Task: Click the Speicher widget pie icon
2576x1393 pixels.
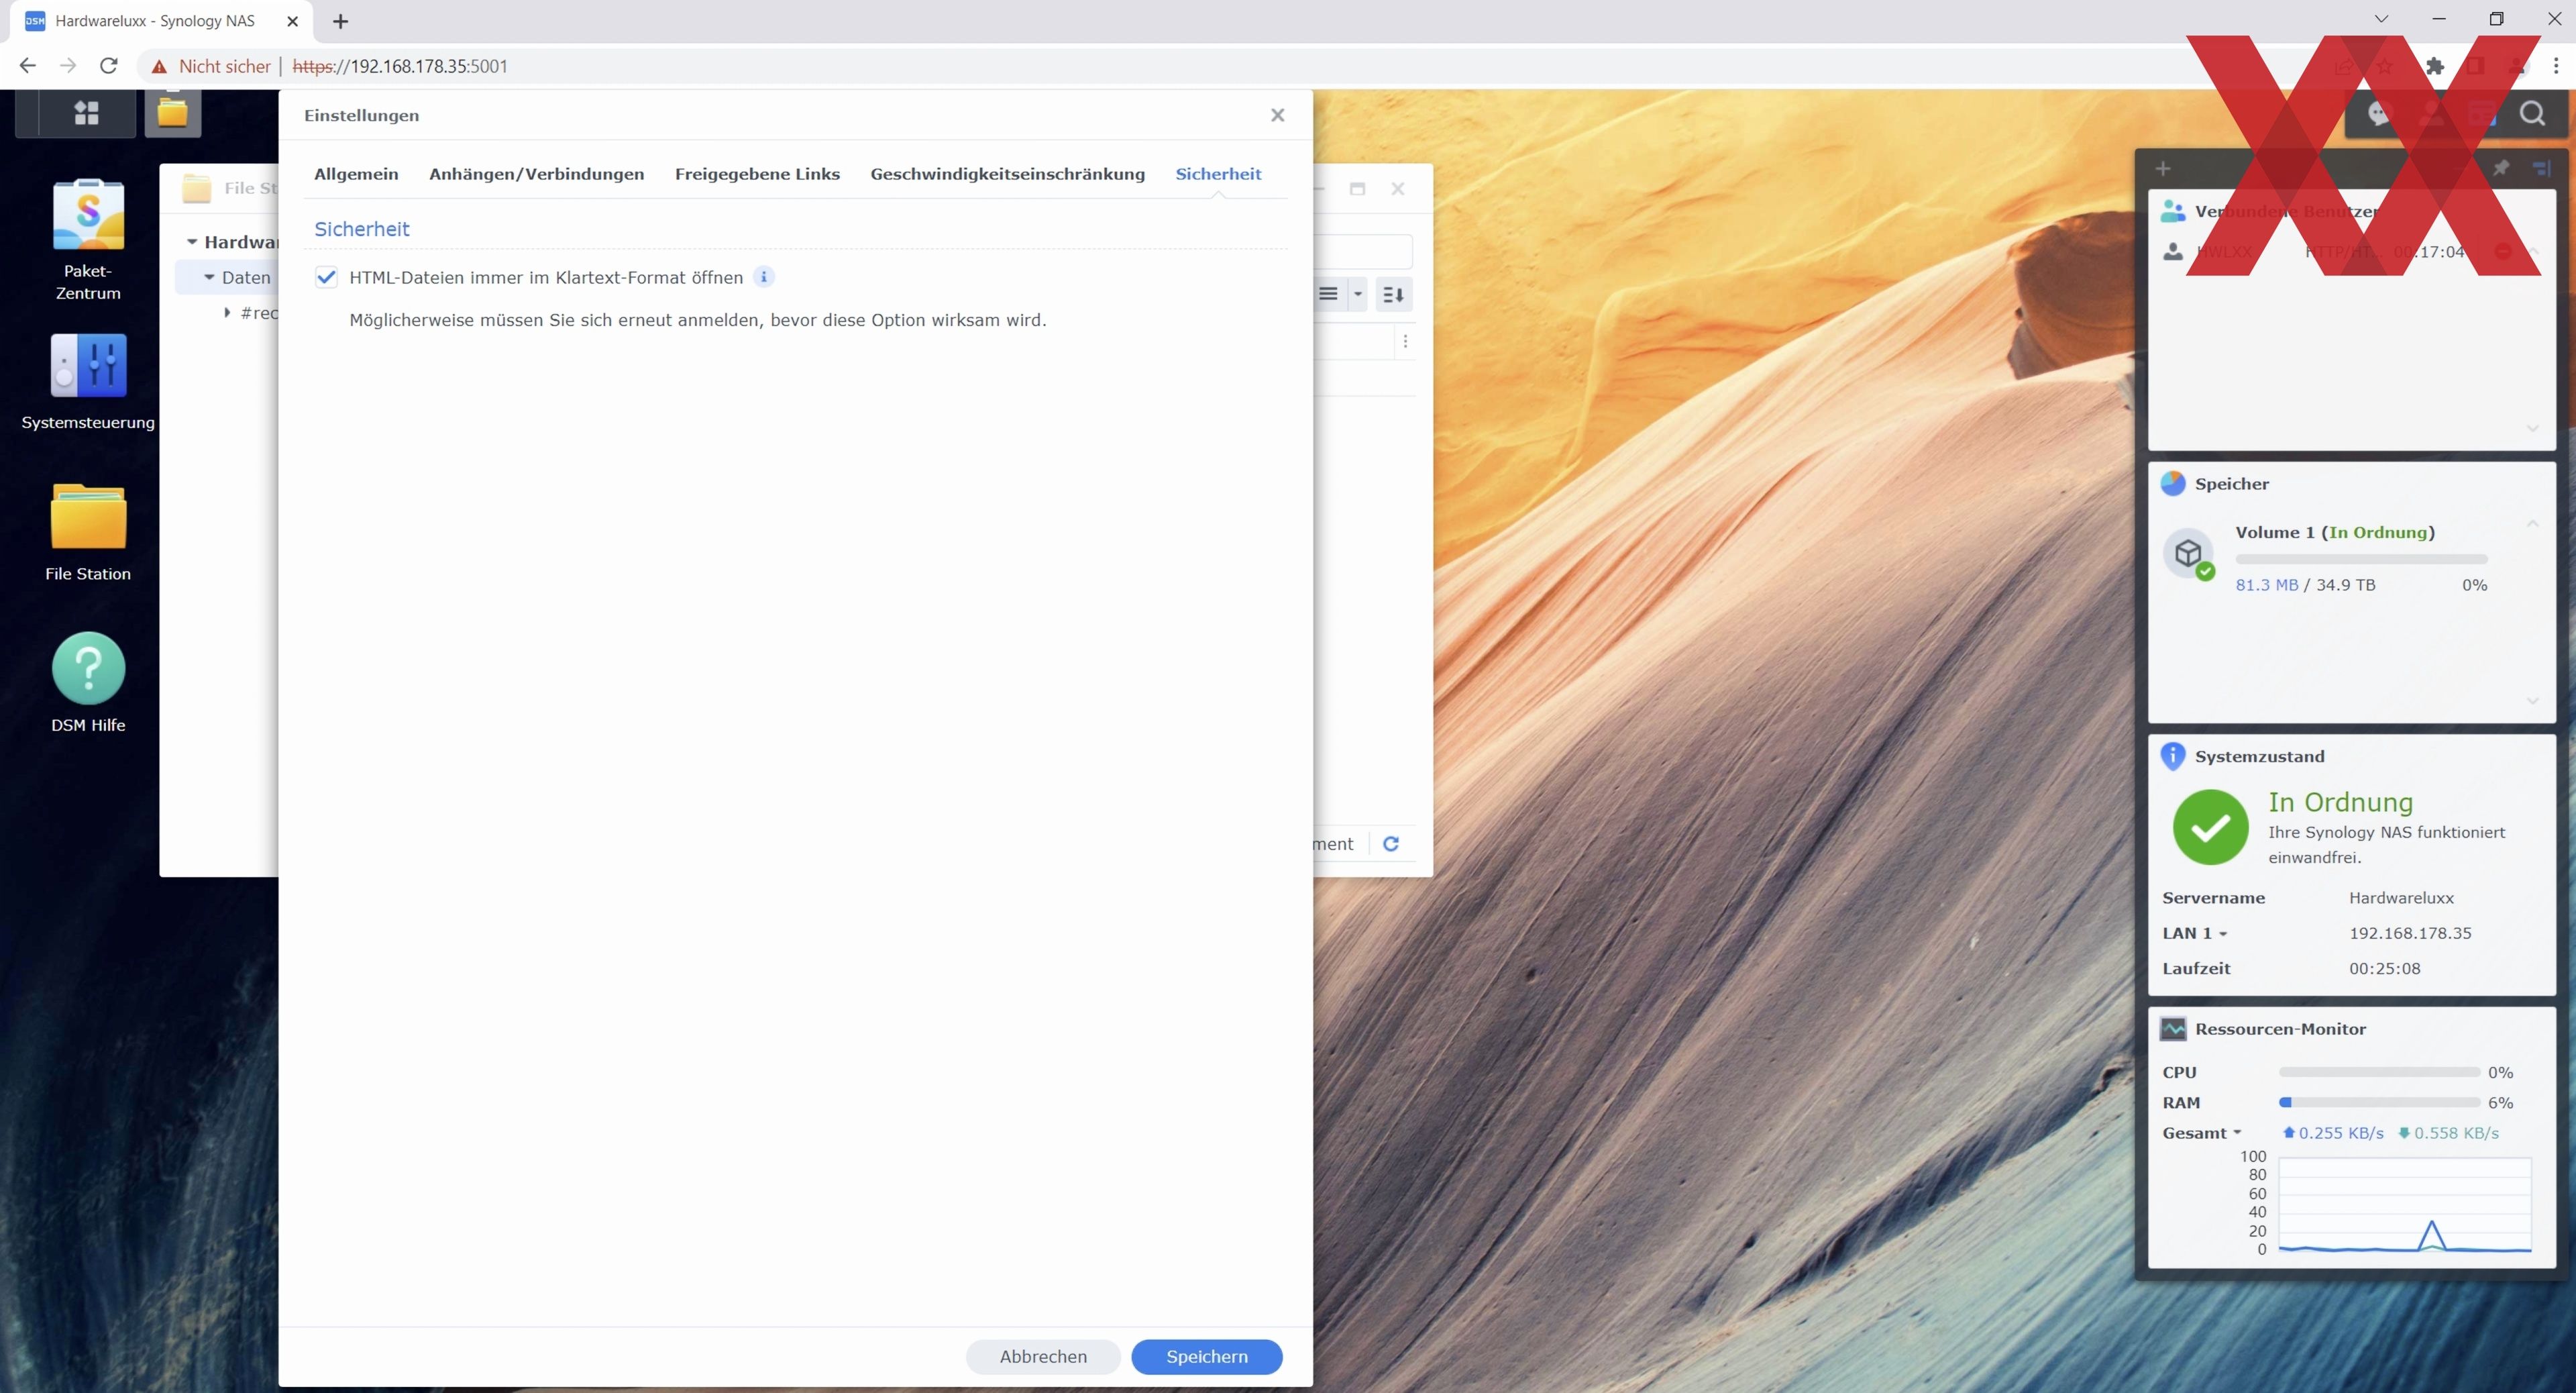Action: point(2173,483)
